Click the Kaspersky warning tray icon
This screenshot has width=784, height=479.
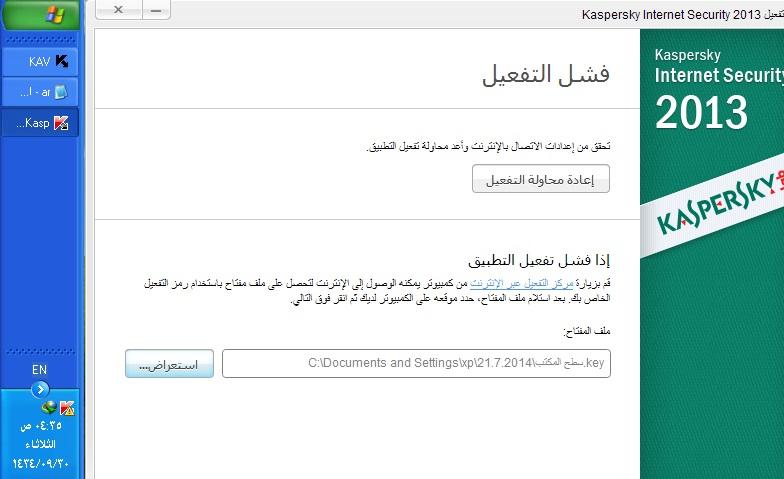67,408
